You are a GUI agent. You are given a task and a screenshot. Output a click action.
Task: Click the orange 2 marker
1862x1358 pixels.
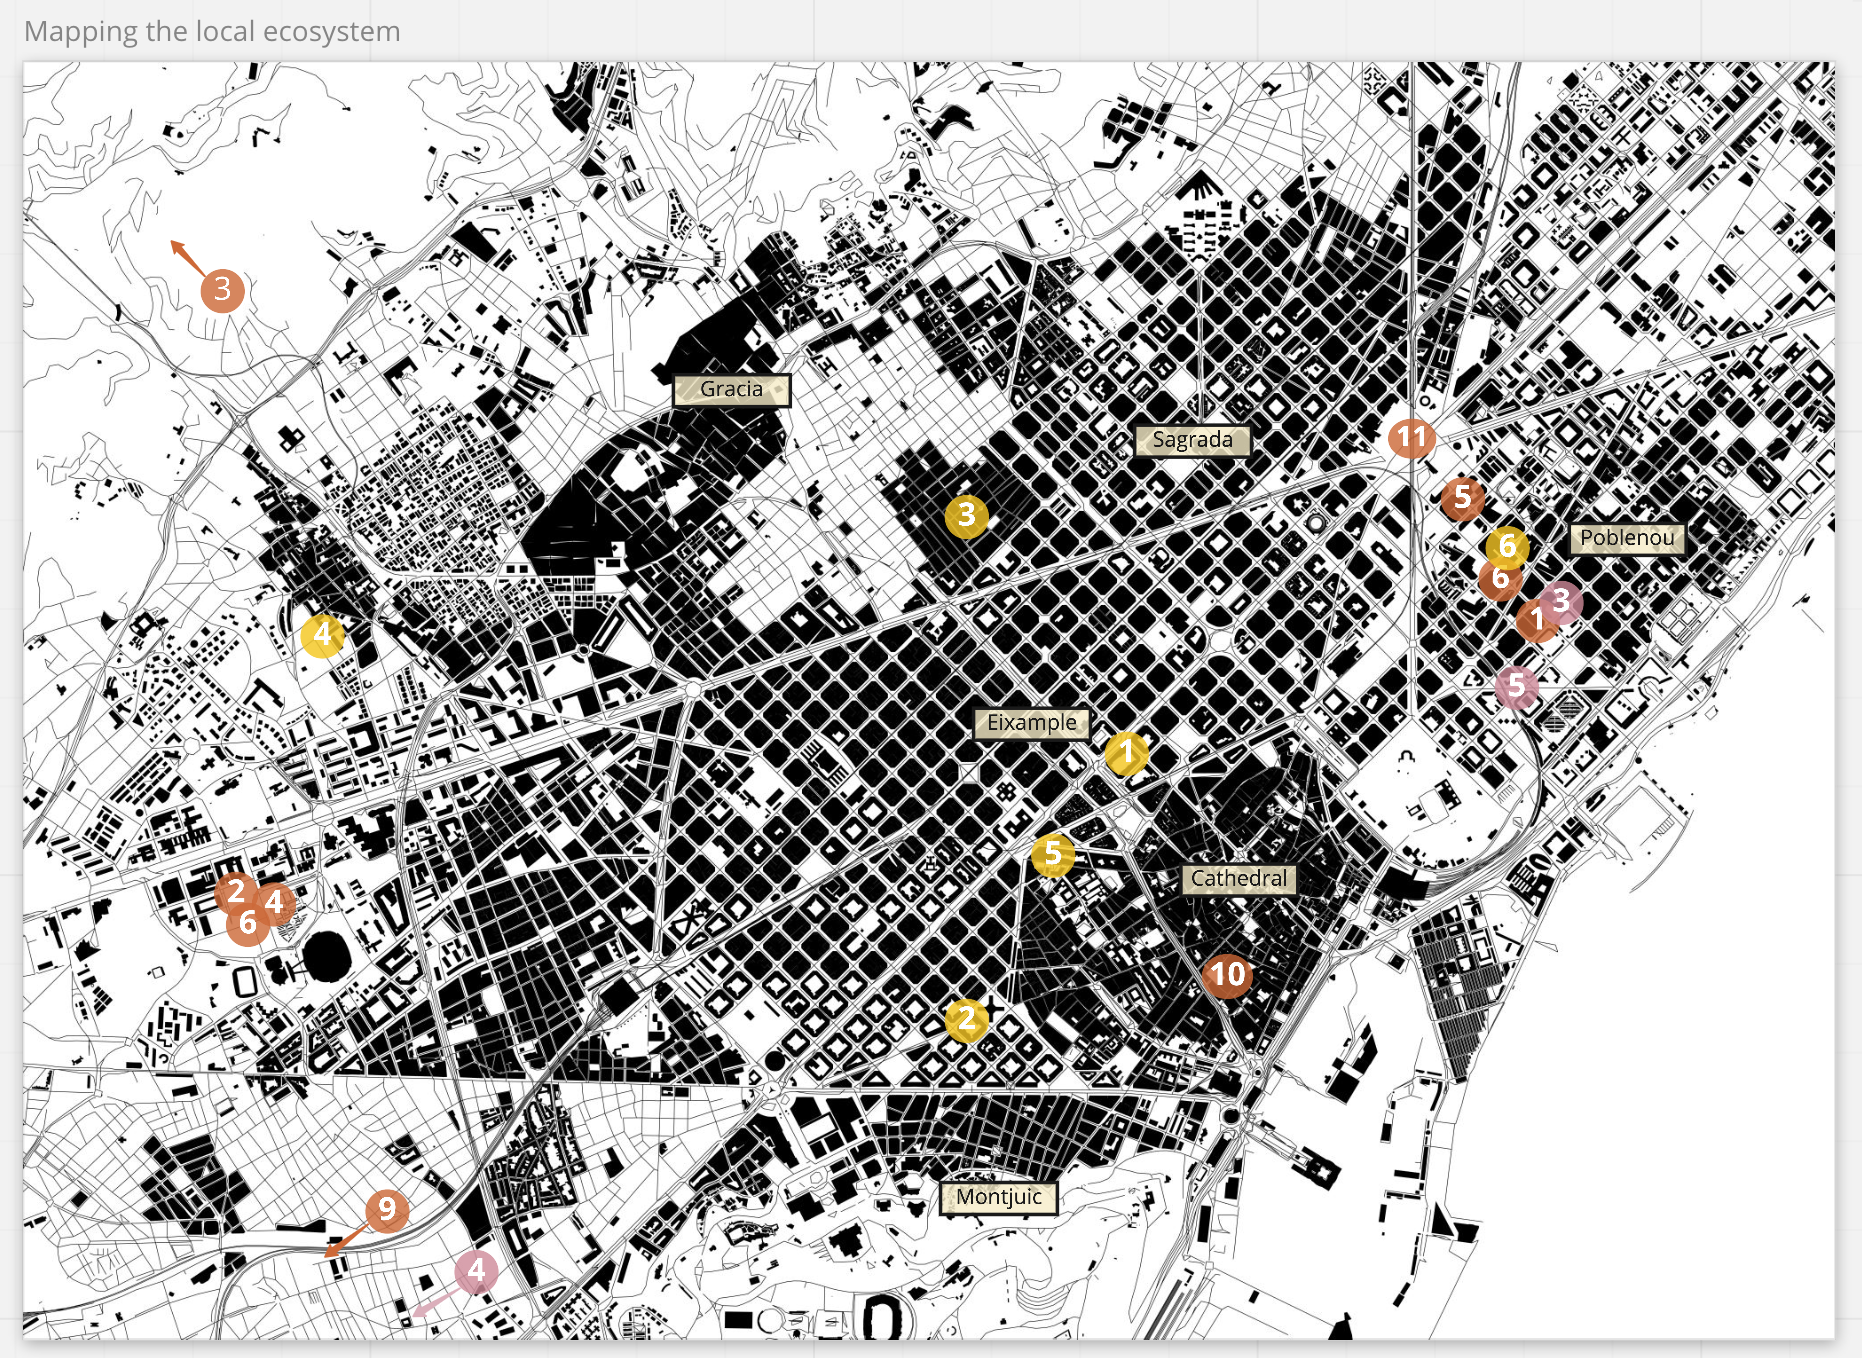[236, 891]
